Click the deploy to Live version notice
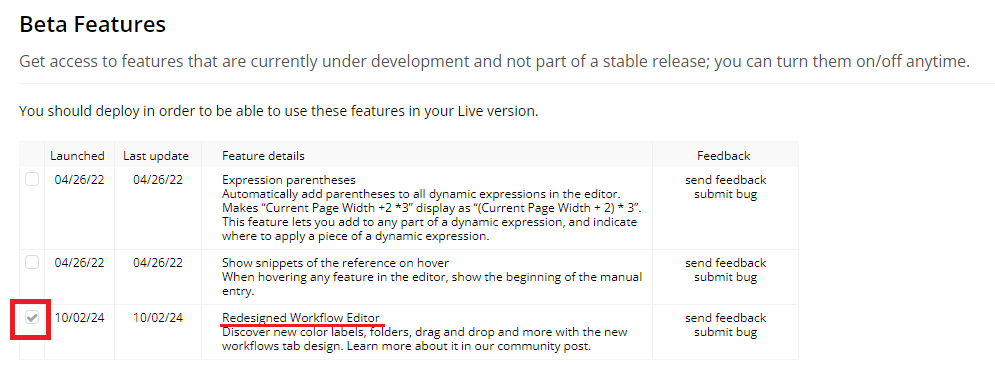The height and width of the screenshot is (382, 995). click(x=279, y=111)
